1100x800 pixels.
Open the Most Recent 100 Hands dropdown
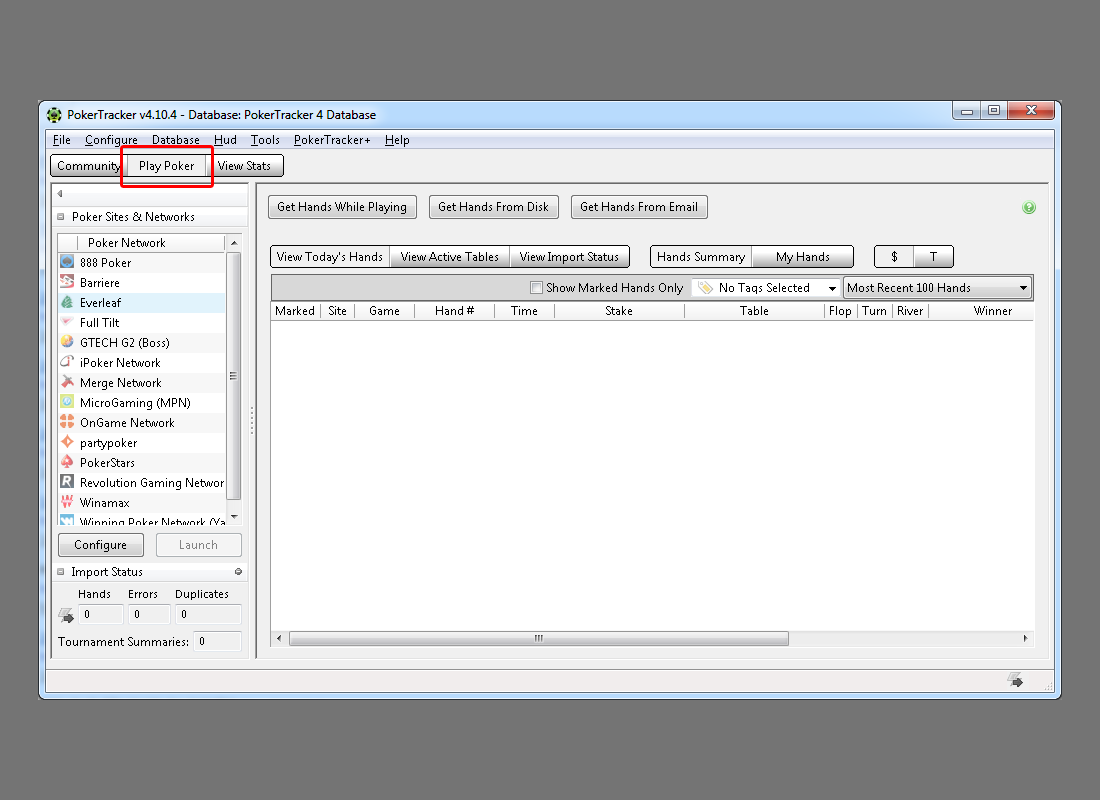point(937,288)
